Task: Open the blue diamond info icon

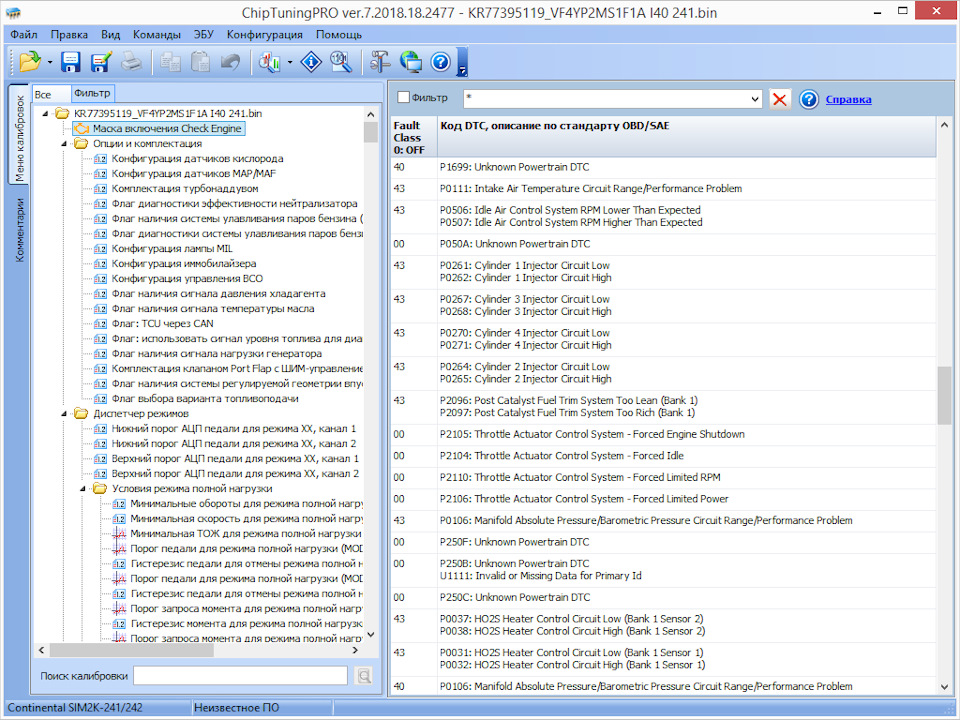Action: pyautogui.click(x=311, y=63)
